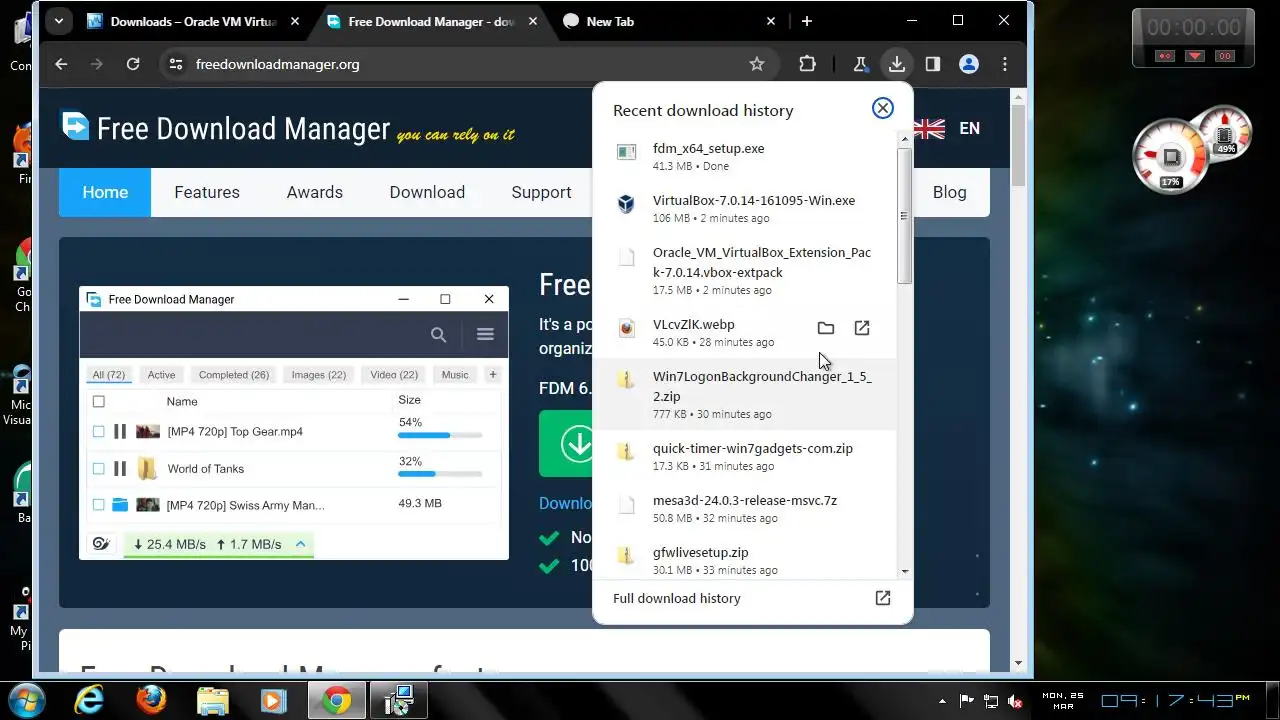Open the Windows Start menu
This screenshot has height=720, width=1280.
(x=26, y=699)
